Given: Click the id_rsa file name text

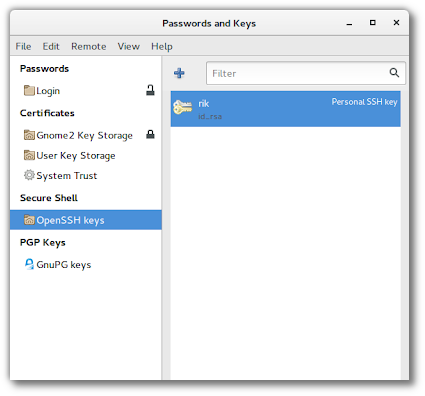Looking at the screenshot, I should (210, 116).
